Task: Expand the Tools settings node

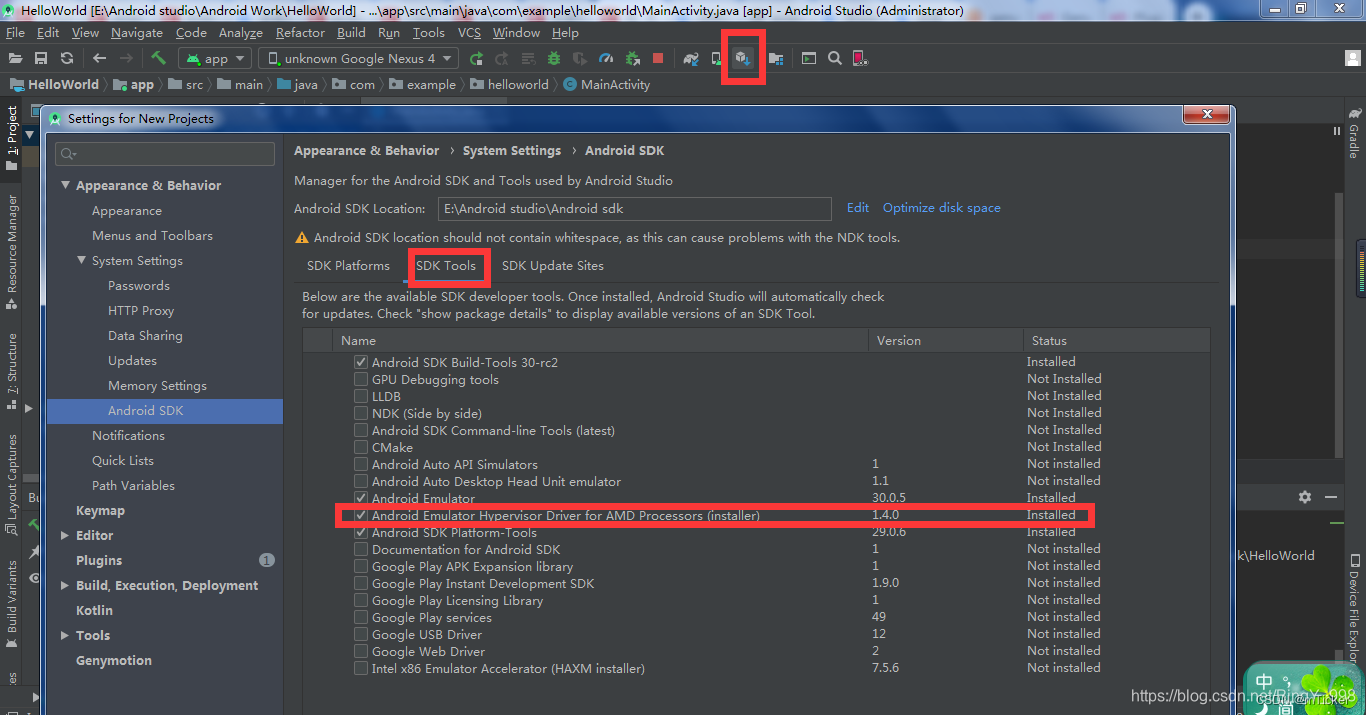Action: 65,635
